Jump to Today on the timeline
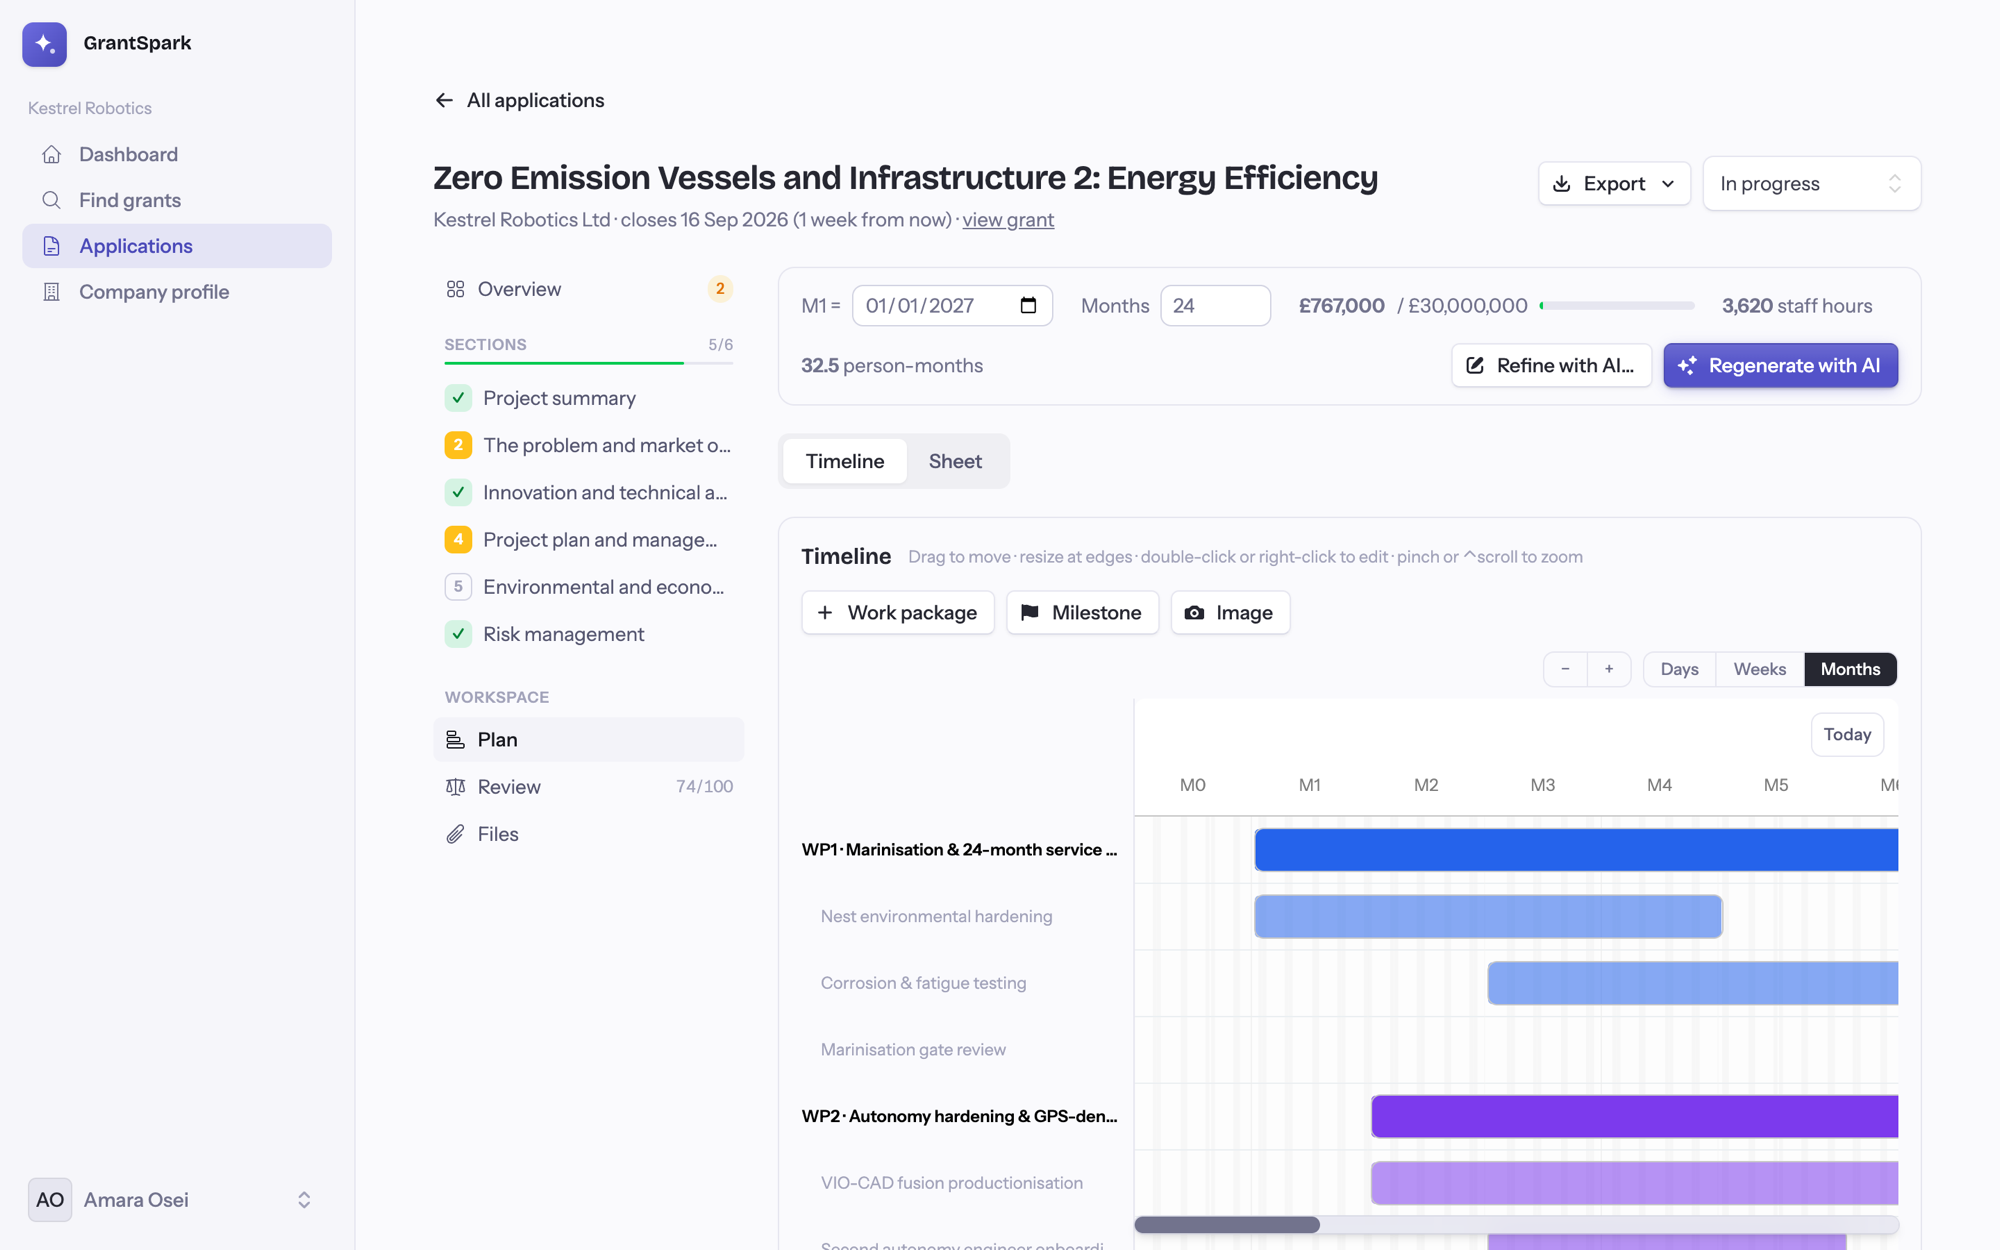2000x1250 pixels. coord(1847,735)
